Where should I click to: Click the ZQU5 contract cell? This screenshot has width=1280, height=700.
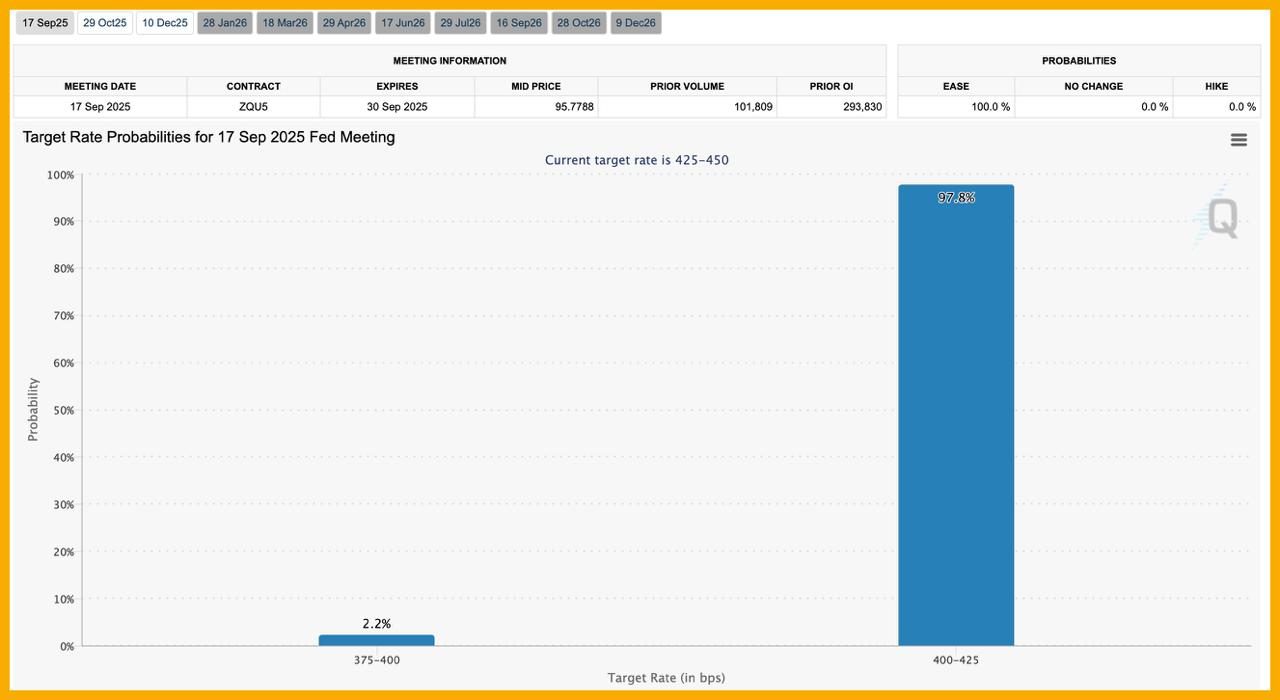pos(253,107)
